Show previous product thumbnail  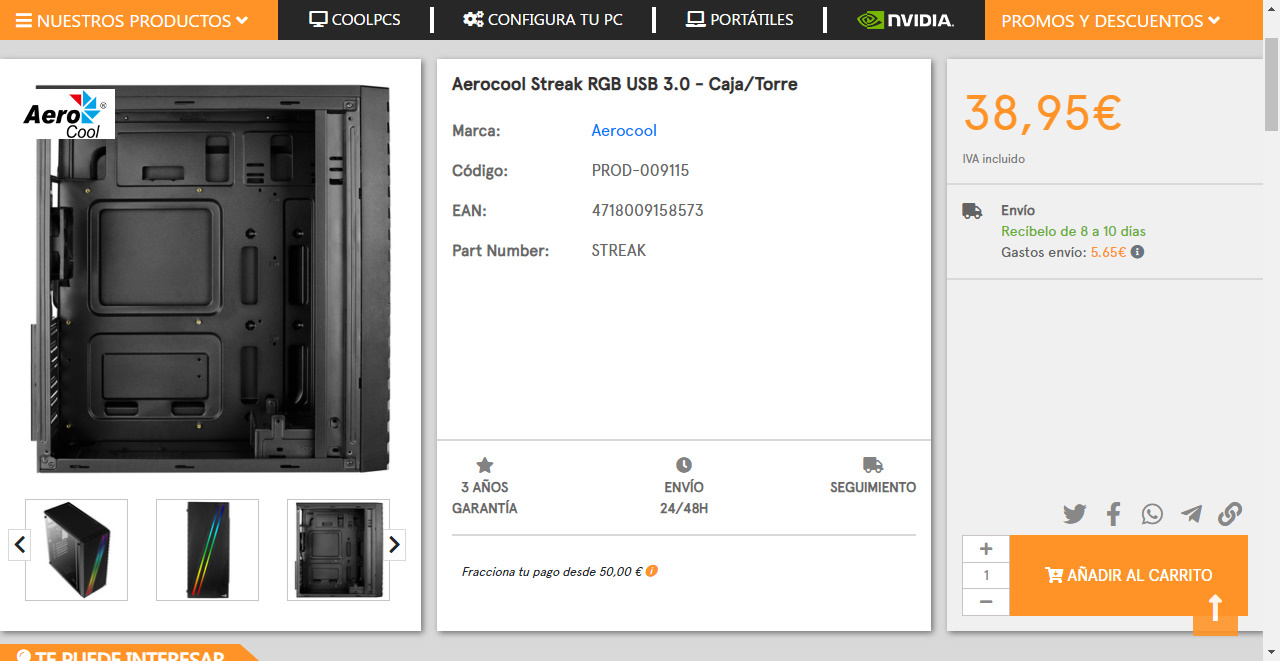(x=20, y=545)
